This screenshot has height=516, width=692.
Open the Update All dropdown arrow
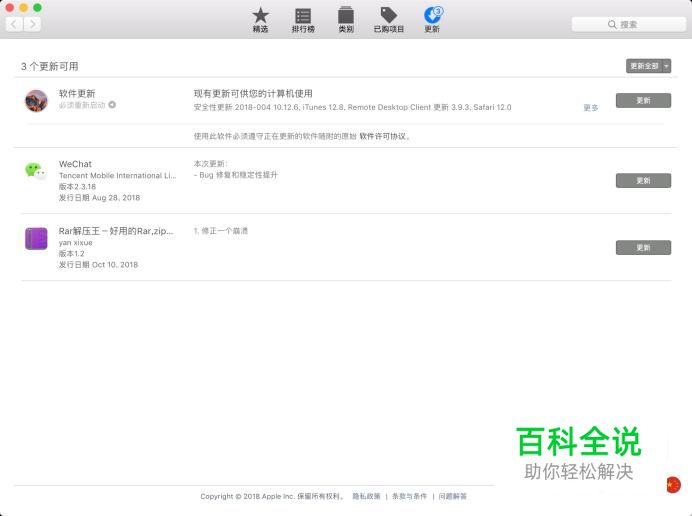click(x=666, y=66)
